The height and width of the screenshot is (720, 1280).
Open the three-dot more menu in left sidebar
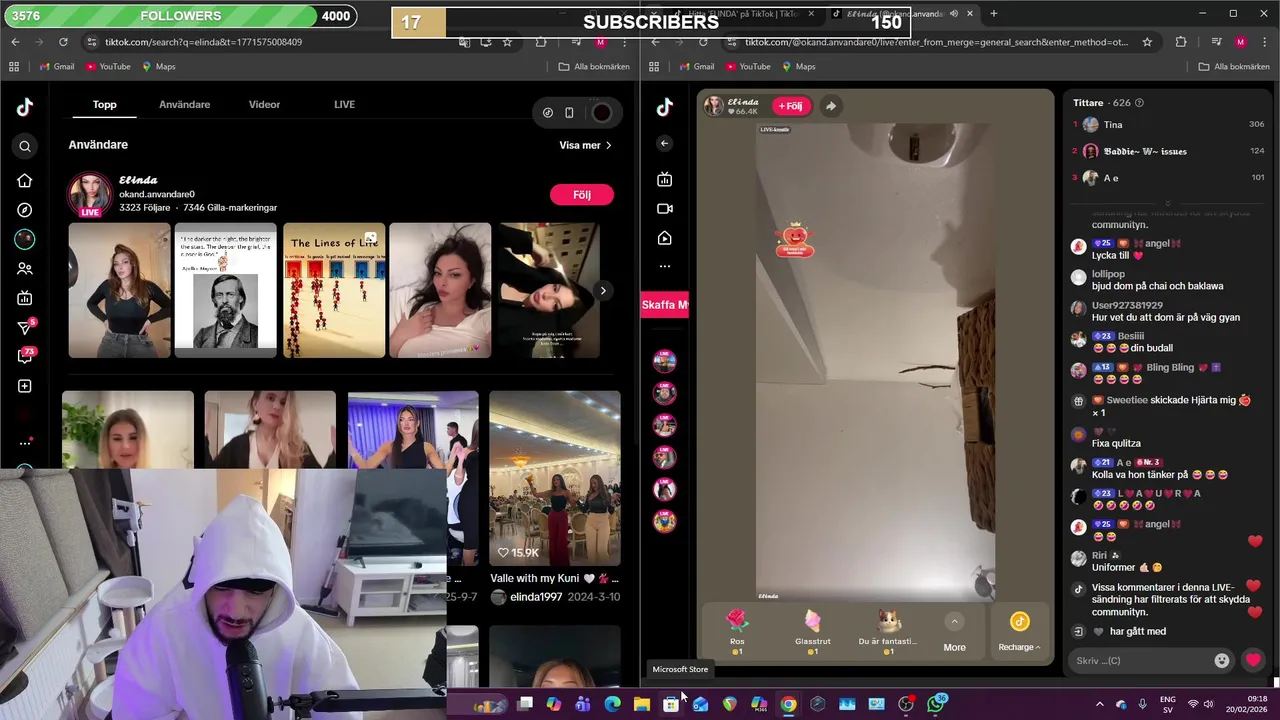click(25, 443)
